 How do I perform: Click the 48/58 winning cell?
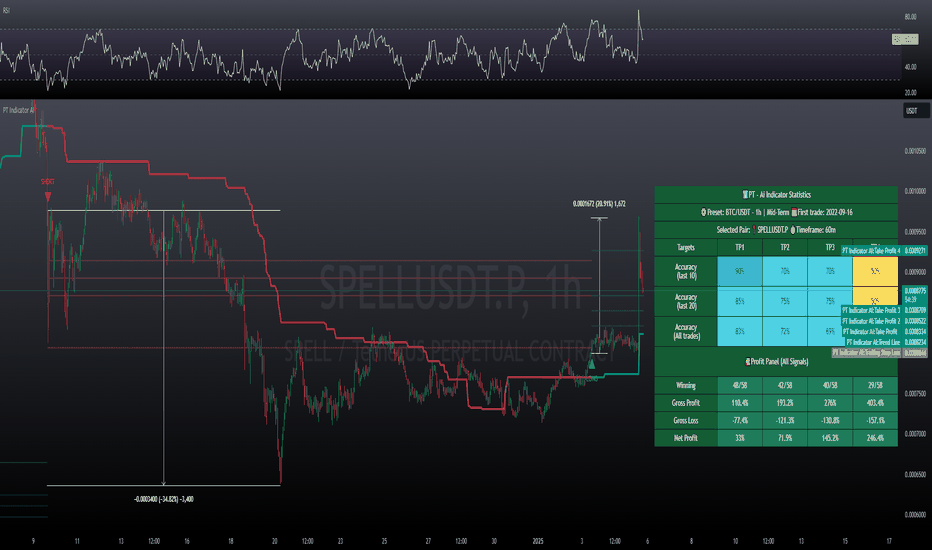[740, 385]
